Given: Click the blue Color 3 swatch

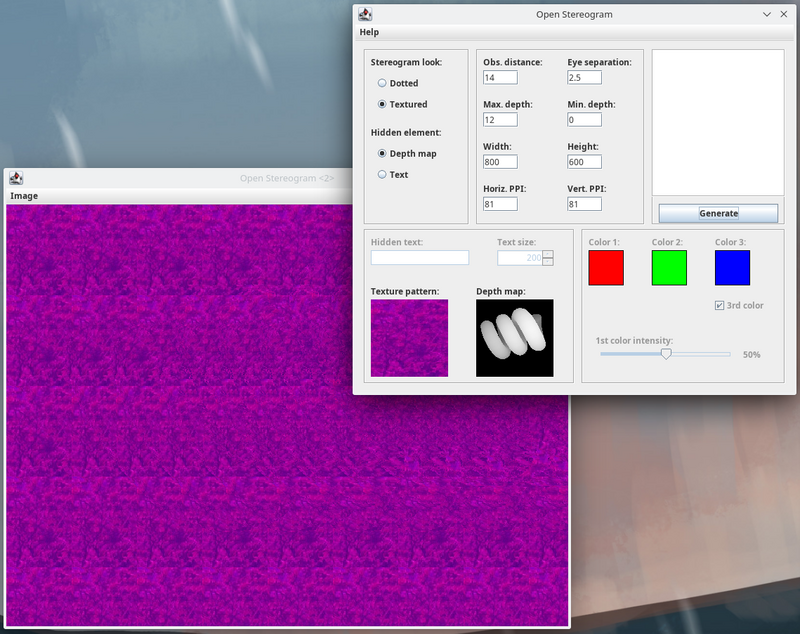Looking at the screenshot, I should (x=732, y=268).
